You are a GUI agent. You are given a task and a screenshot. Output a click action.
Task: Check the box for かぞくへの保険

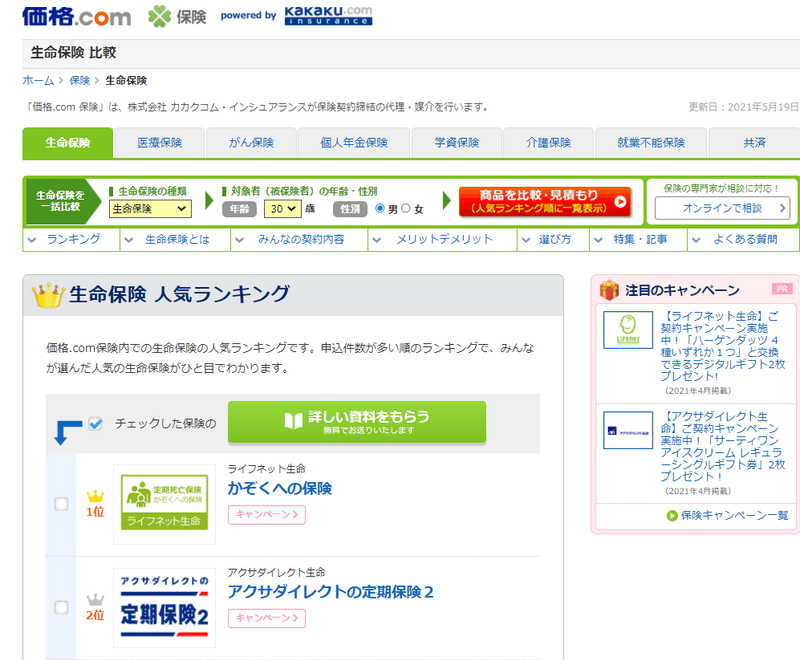(61, 504)
